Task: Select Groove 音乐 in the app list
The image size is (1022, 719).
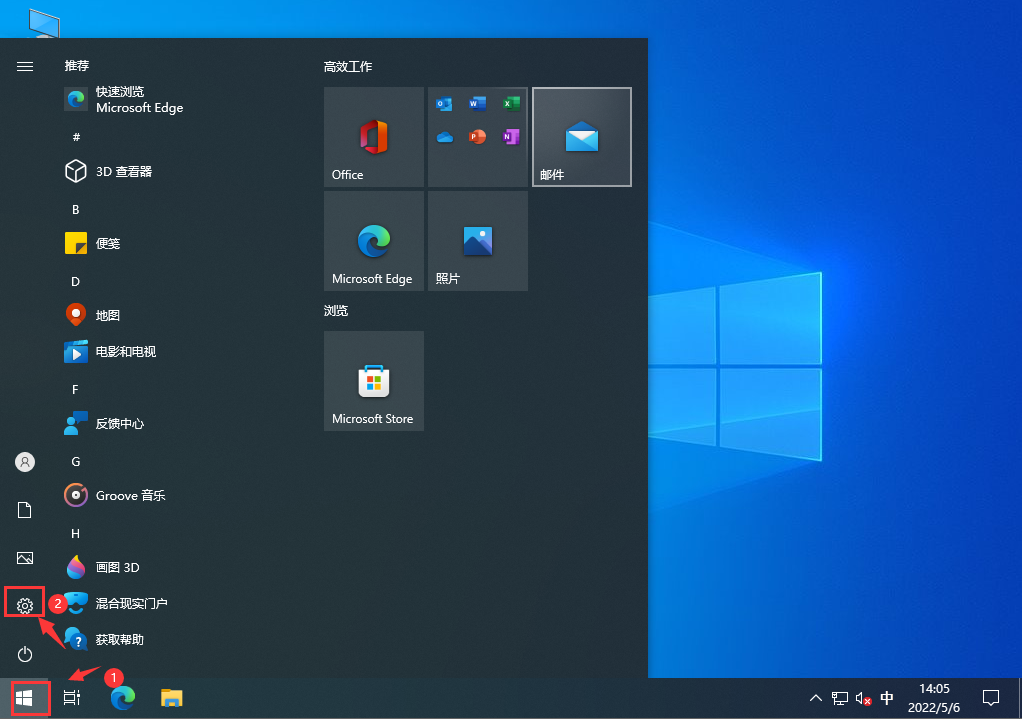Action: 130,496
